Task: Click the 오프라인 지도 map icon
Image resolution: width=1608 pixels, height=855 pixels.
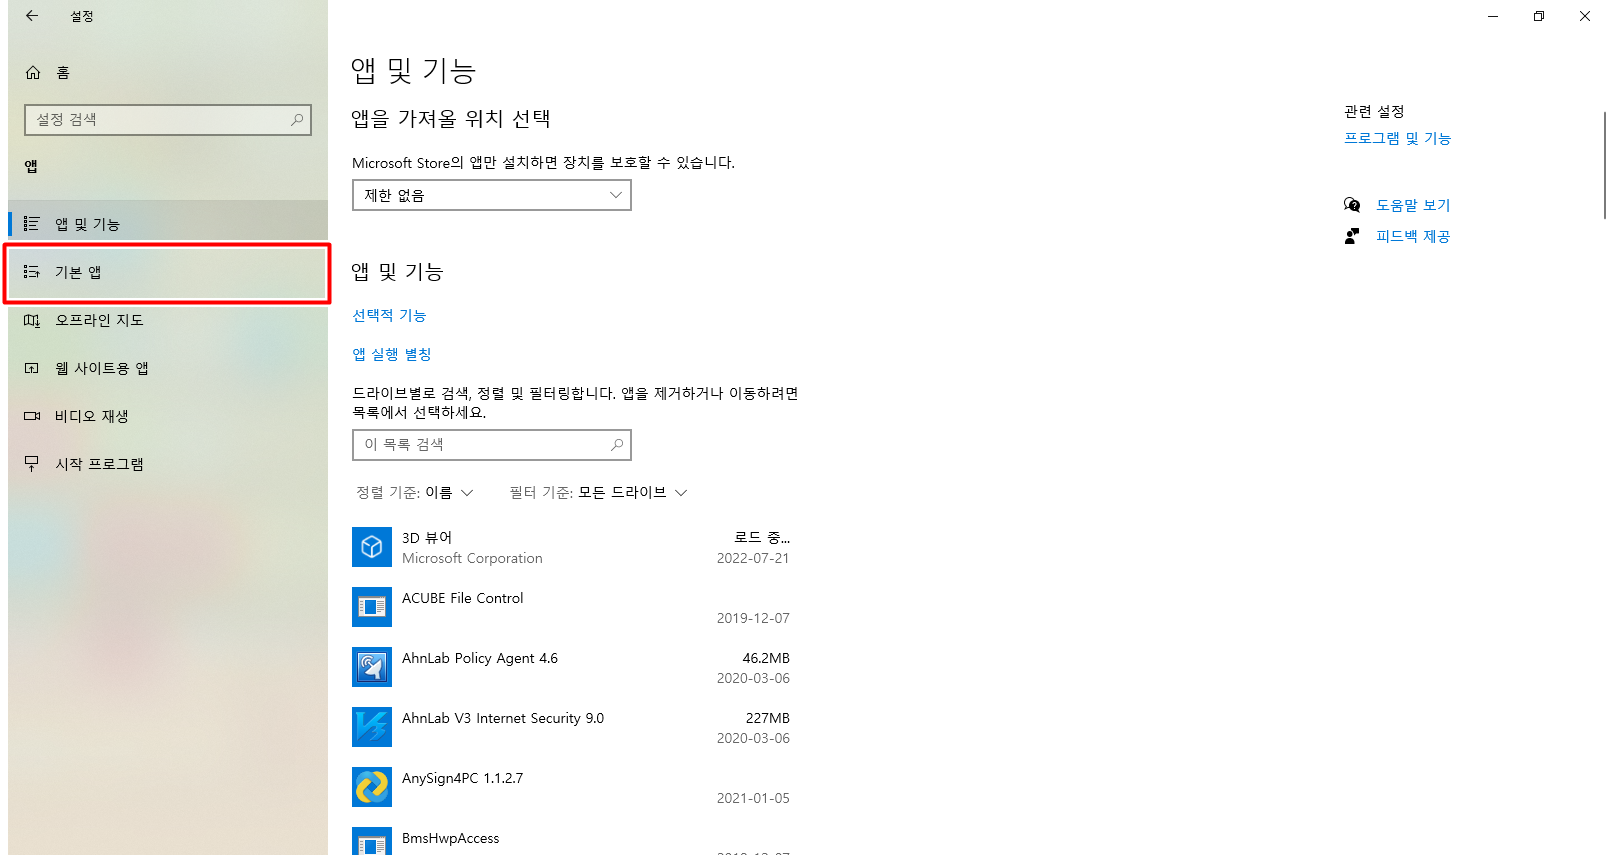Action: click(32, 320)
